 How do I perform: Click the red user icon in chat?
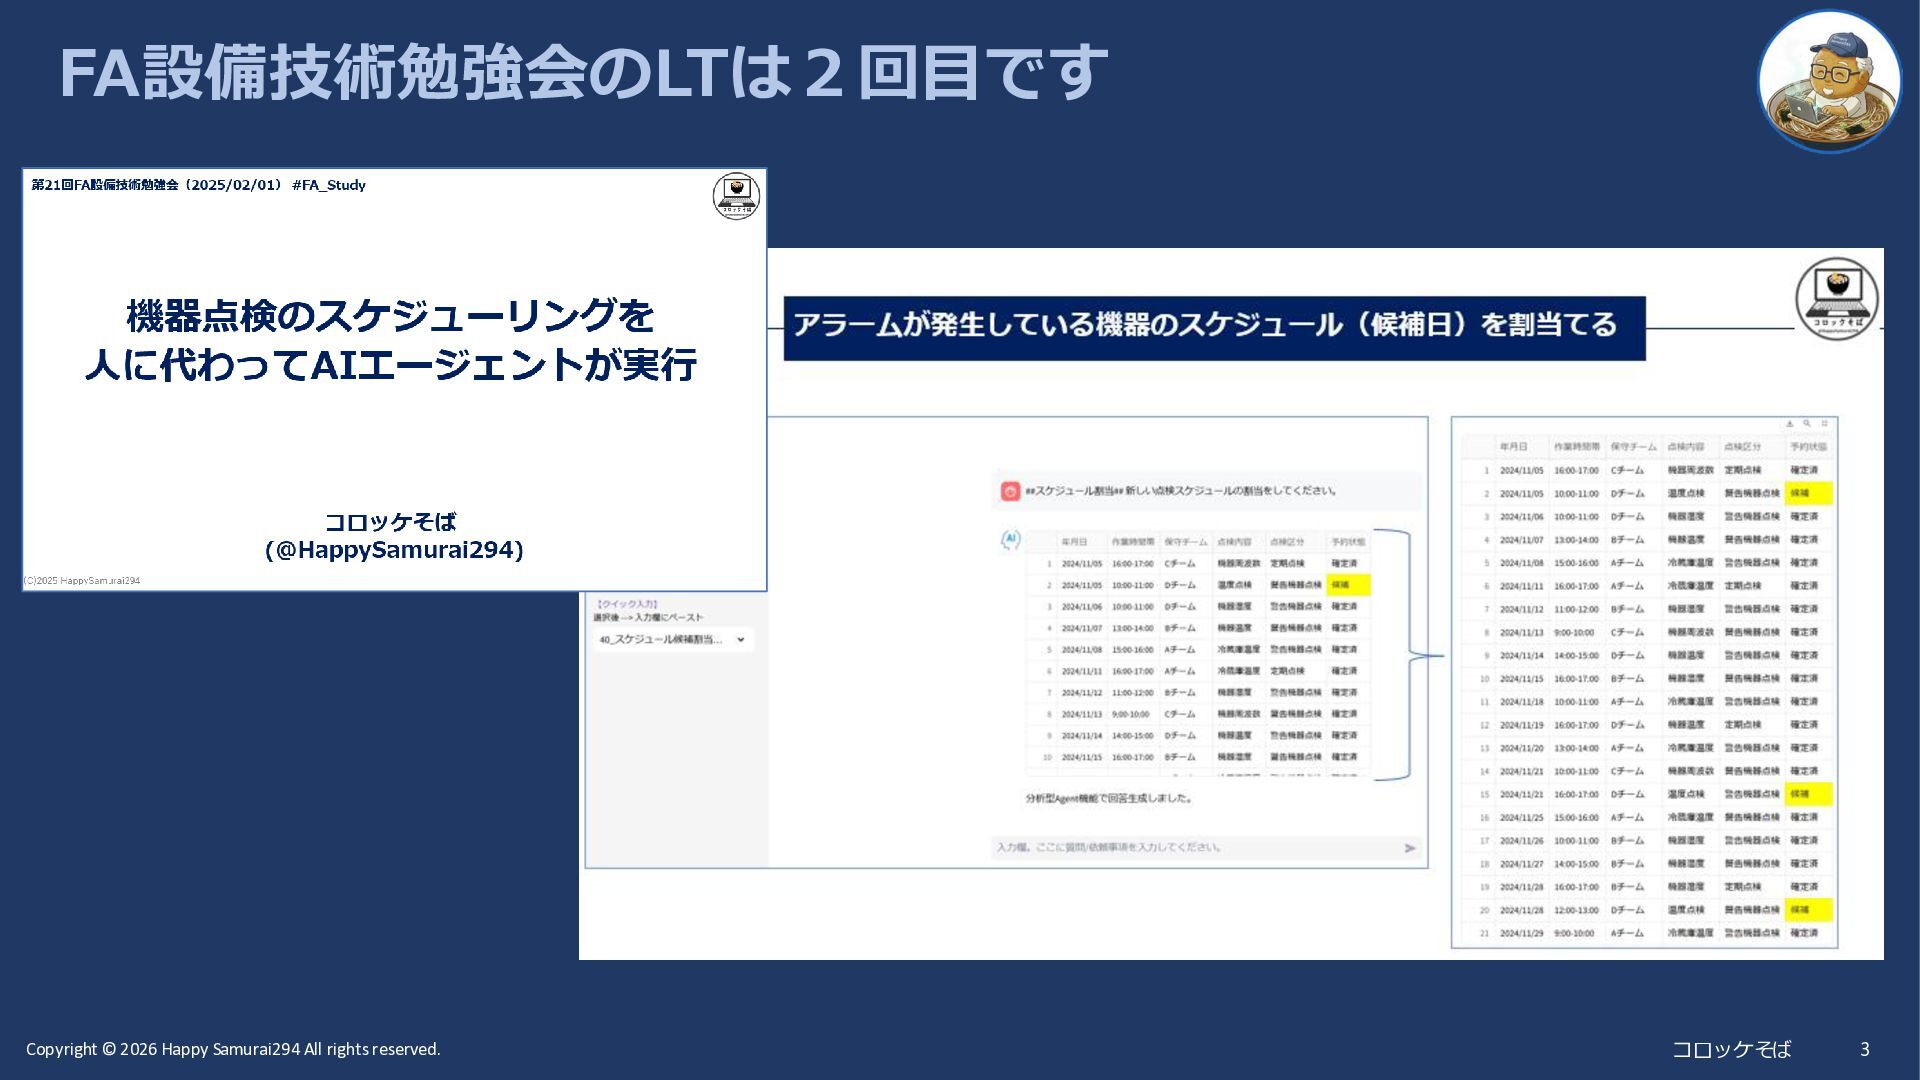click(x=1010, y=491)
